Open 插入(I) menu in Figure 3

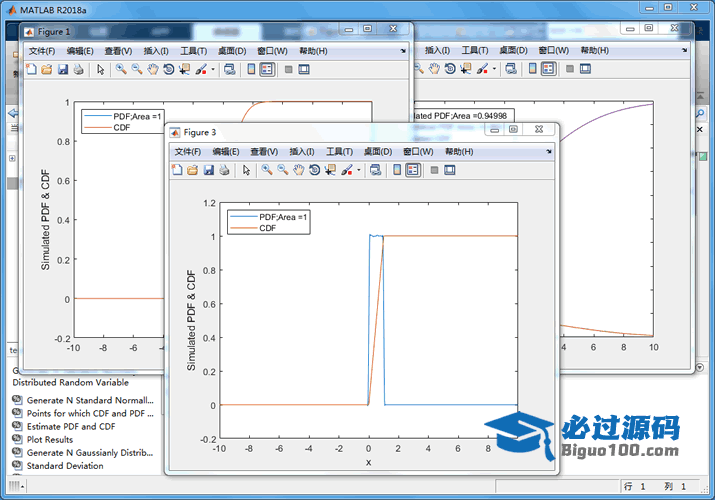pos(301,152)
